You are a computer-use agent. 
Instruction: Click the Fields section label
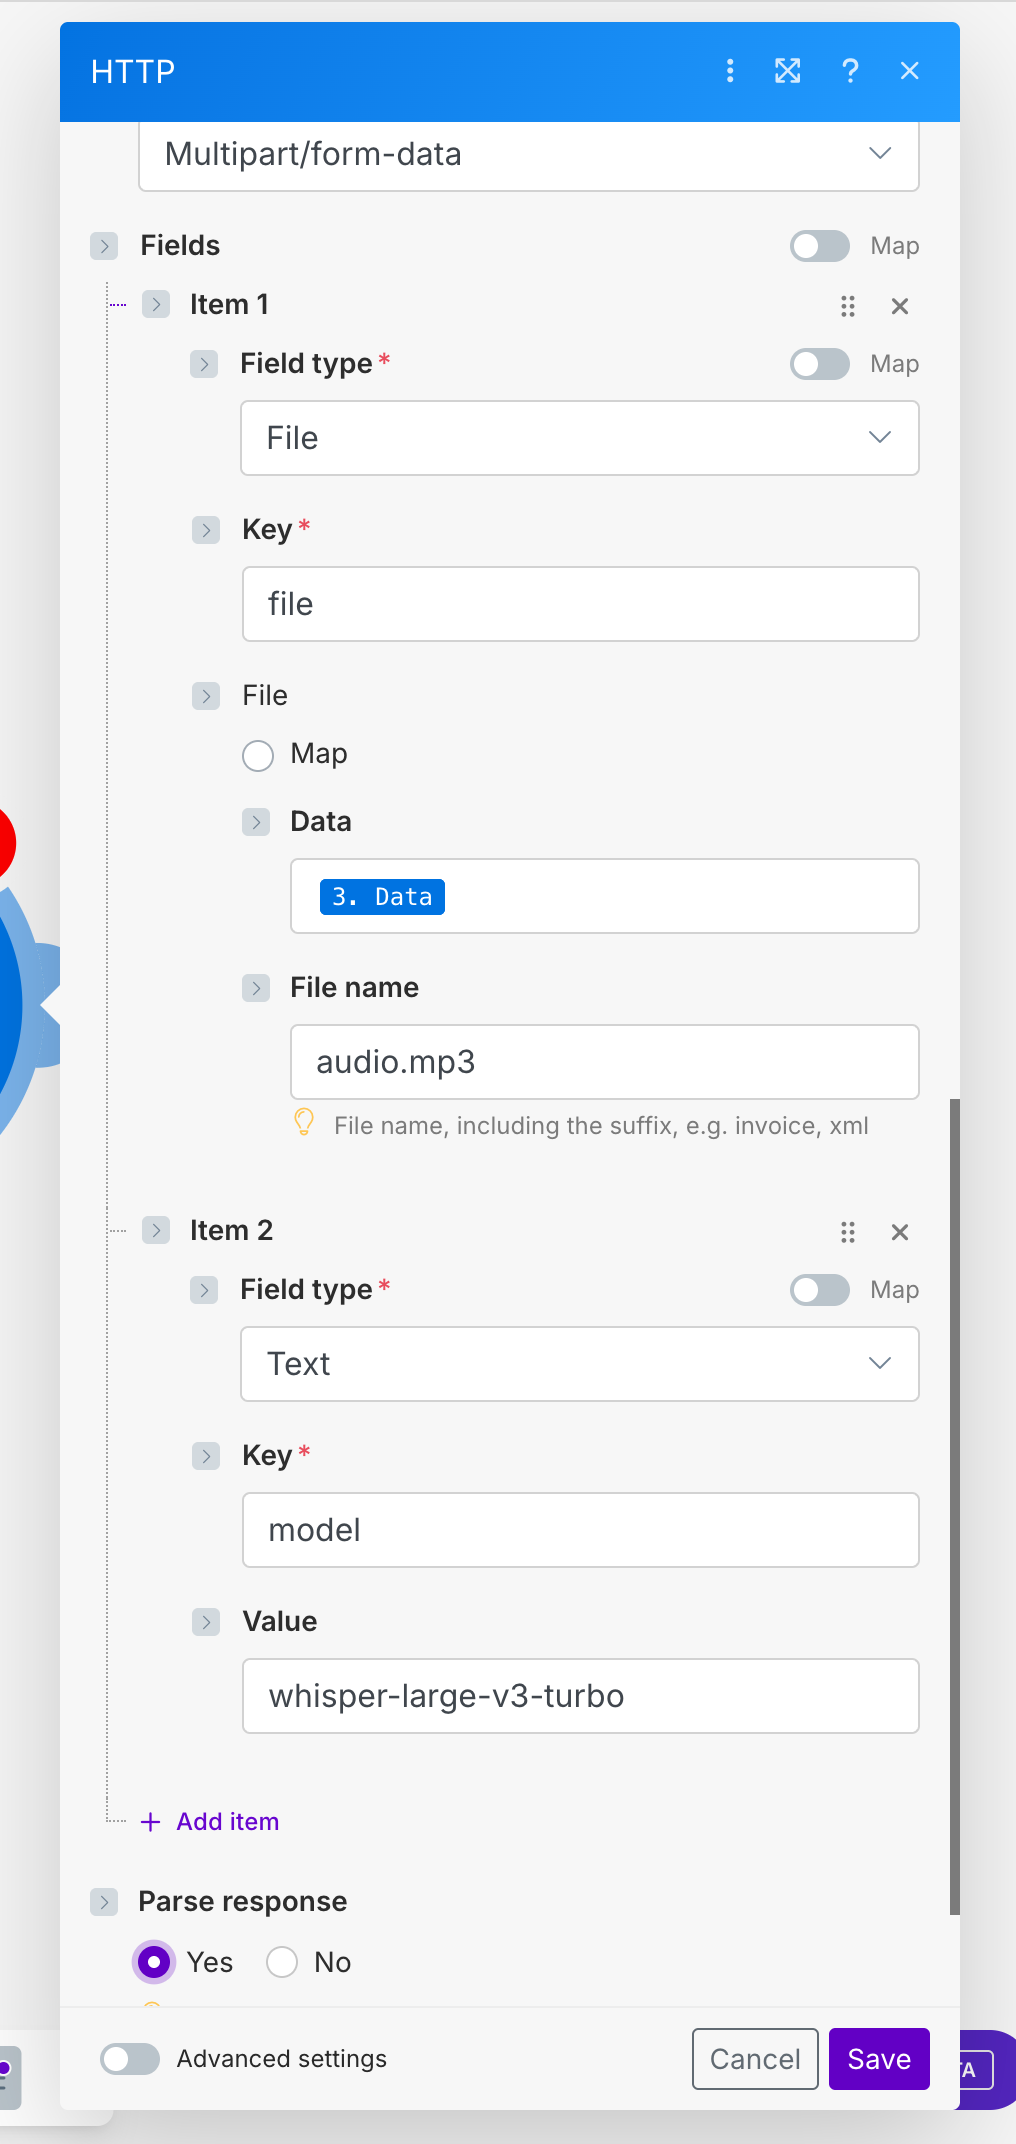180,246
